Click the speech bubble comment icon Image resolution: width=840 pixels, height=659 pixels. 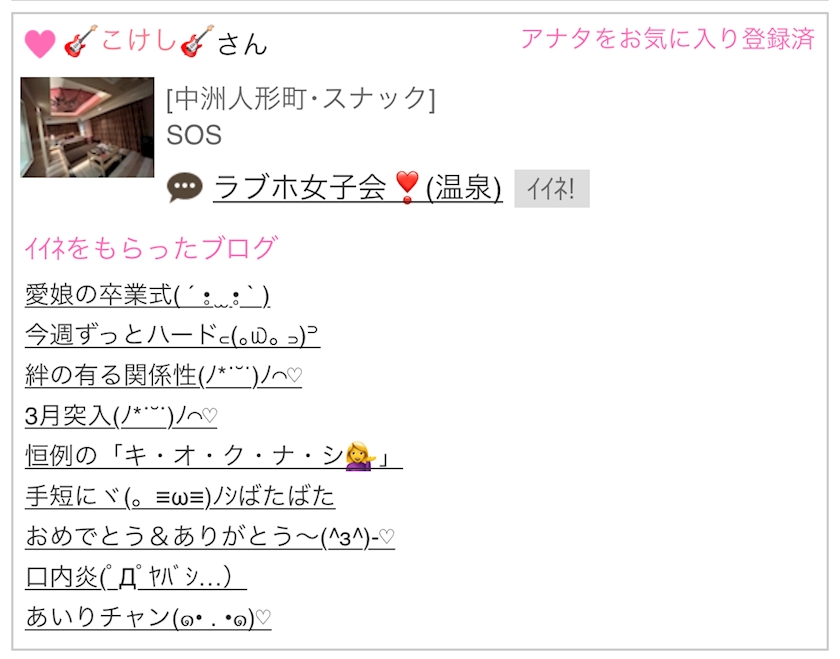[x=185, y=188]
